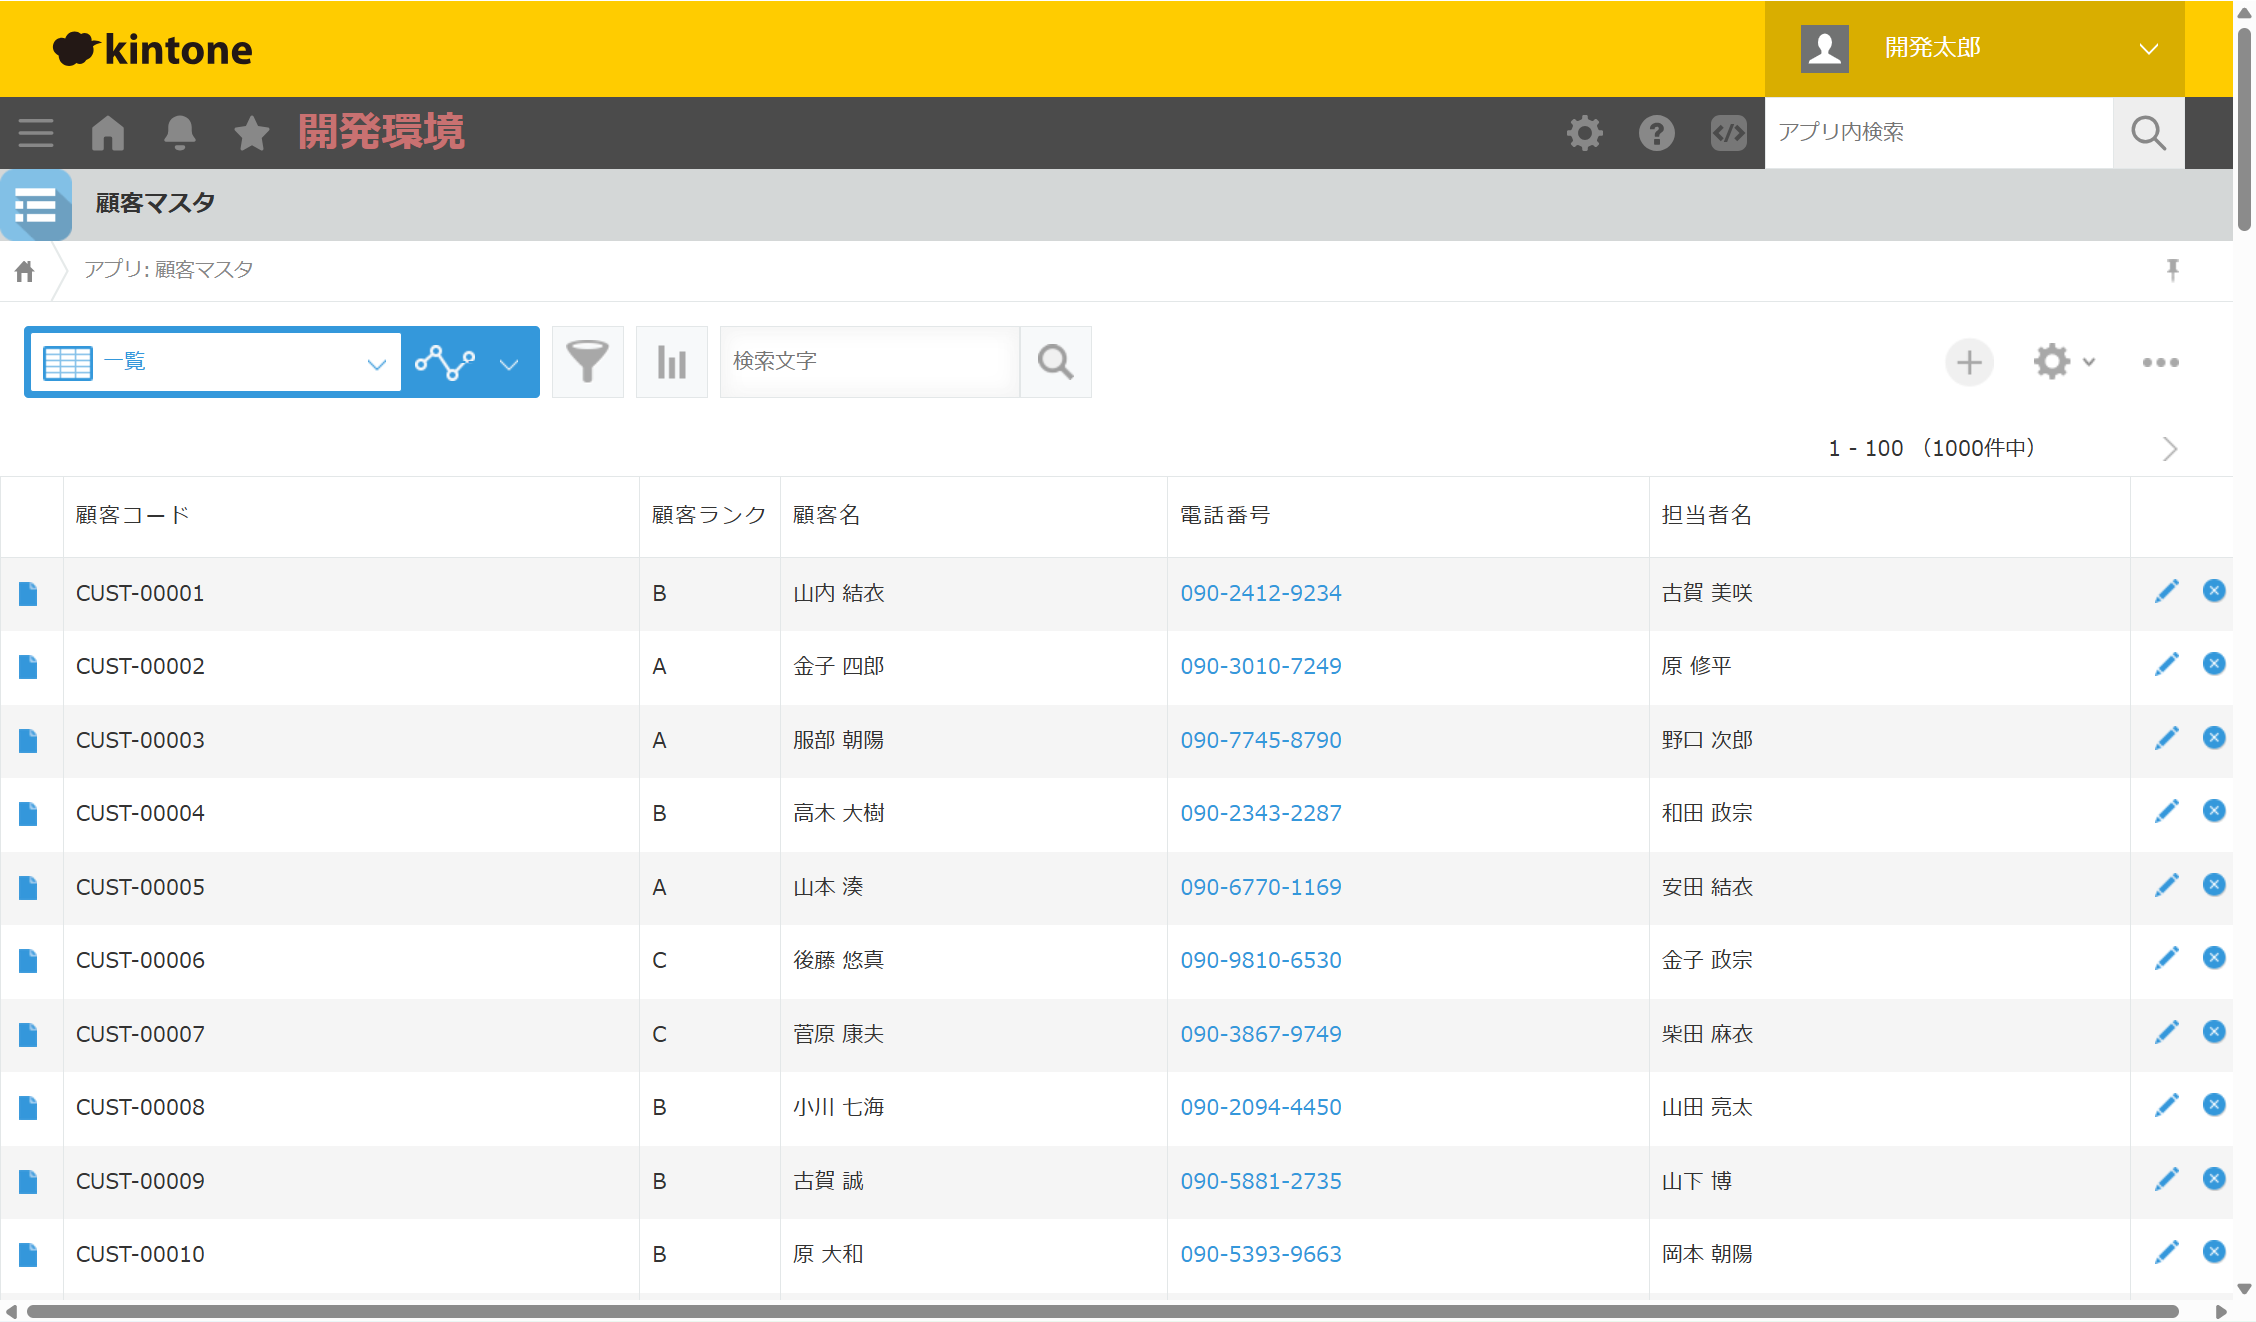This screenshot has height=1322, width=2256.
Task: Click the plus icon to add record
Action: [x=1968, y=362]
